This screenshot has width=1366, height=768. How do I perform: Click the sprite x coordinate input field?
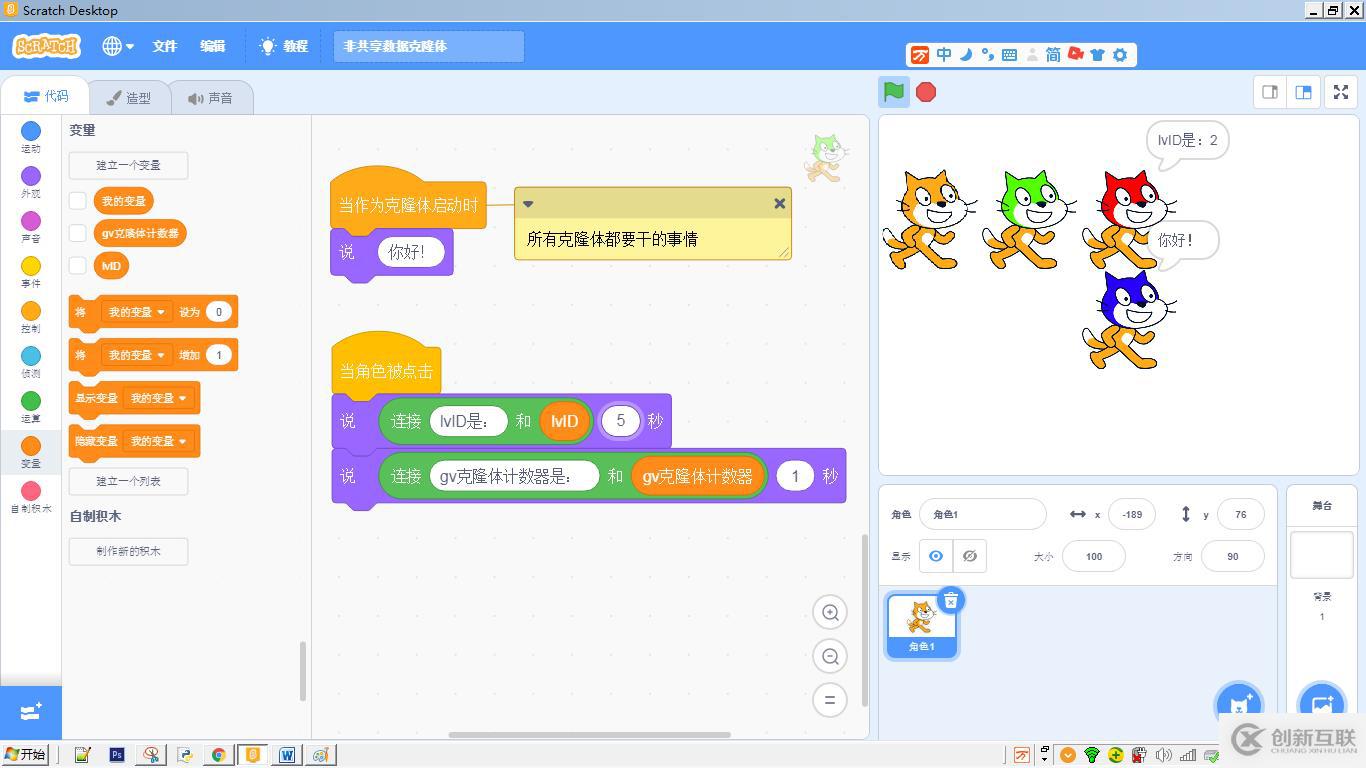point(1131,513)
